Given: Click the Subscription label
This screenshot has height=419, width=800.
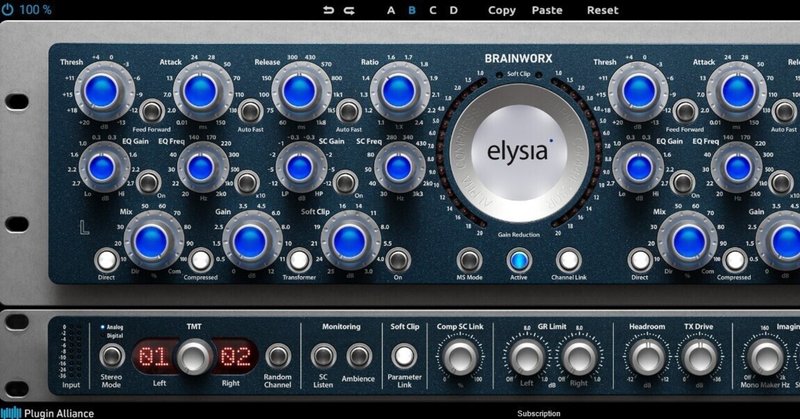Looking at the screenshot, I should point(539,413).
